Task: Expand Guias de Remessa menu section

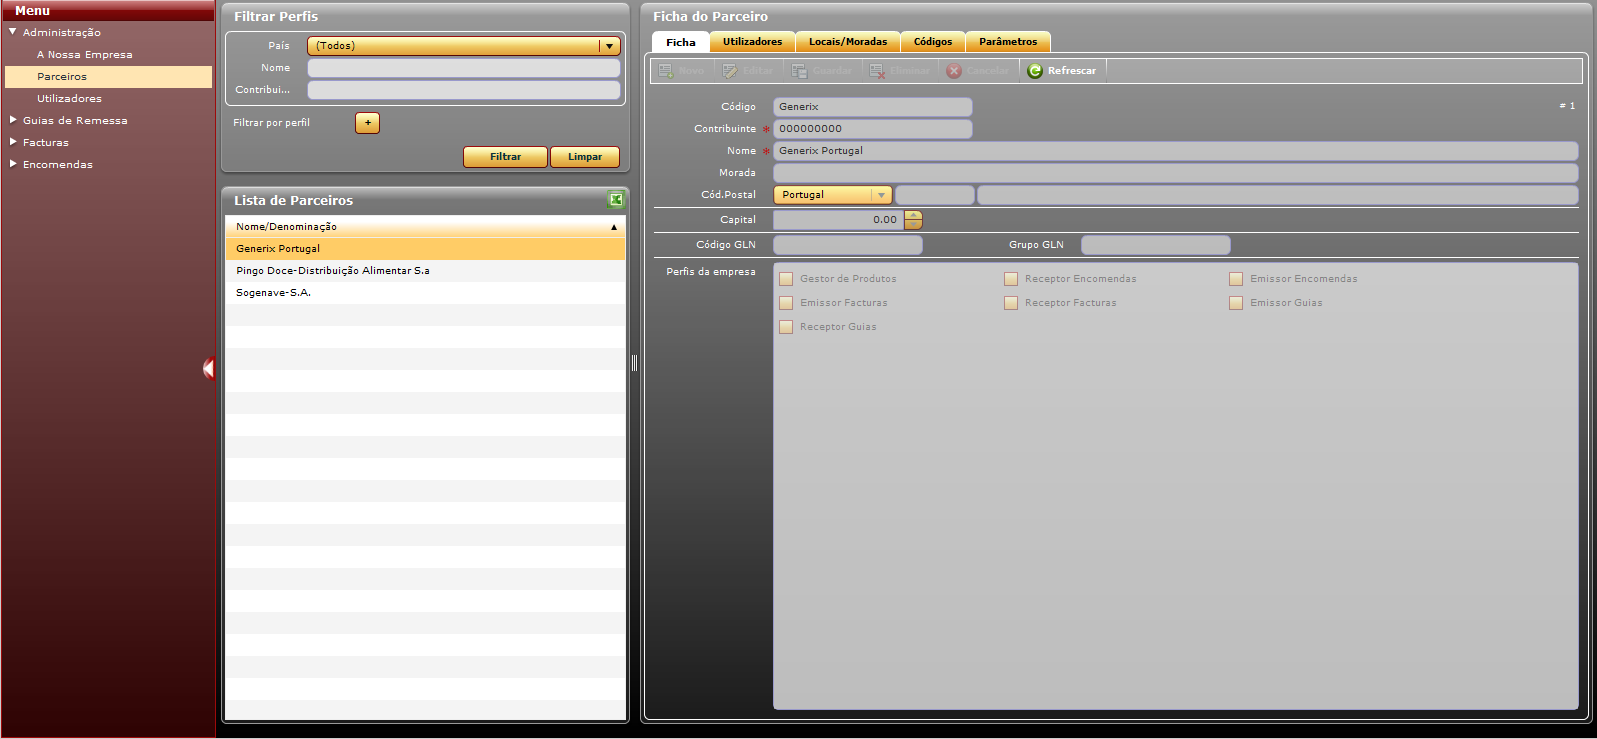Action: (x=13, y=120)
